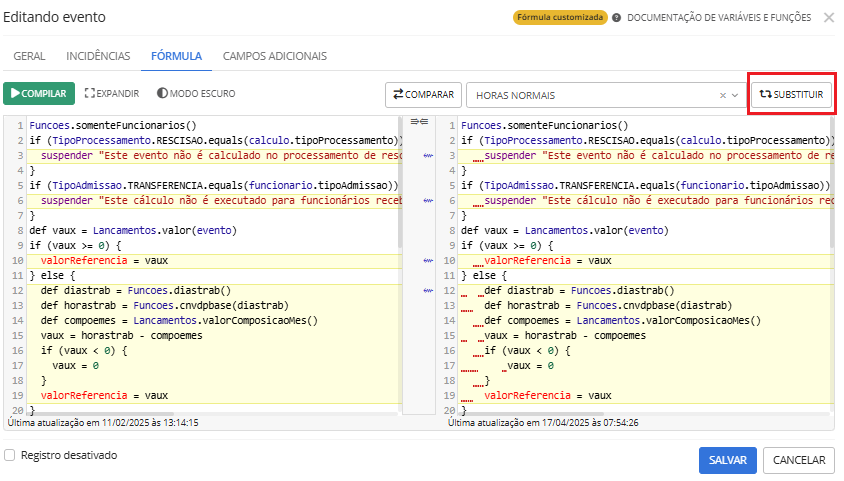
Task: Click left line 15 'vaux = horastrab - compoemes'
Action: click(x=122, y=336)
